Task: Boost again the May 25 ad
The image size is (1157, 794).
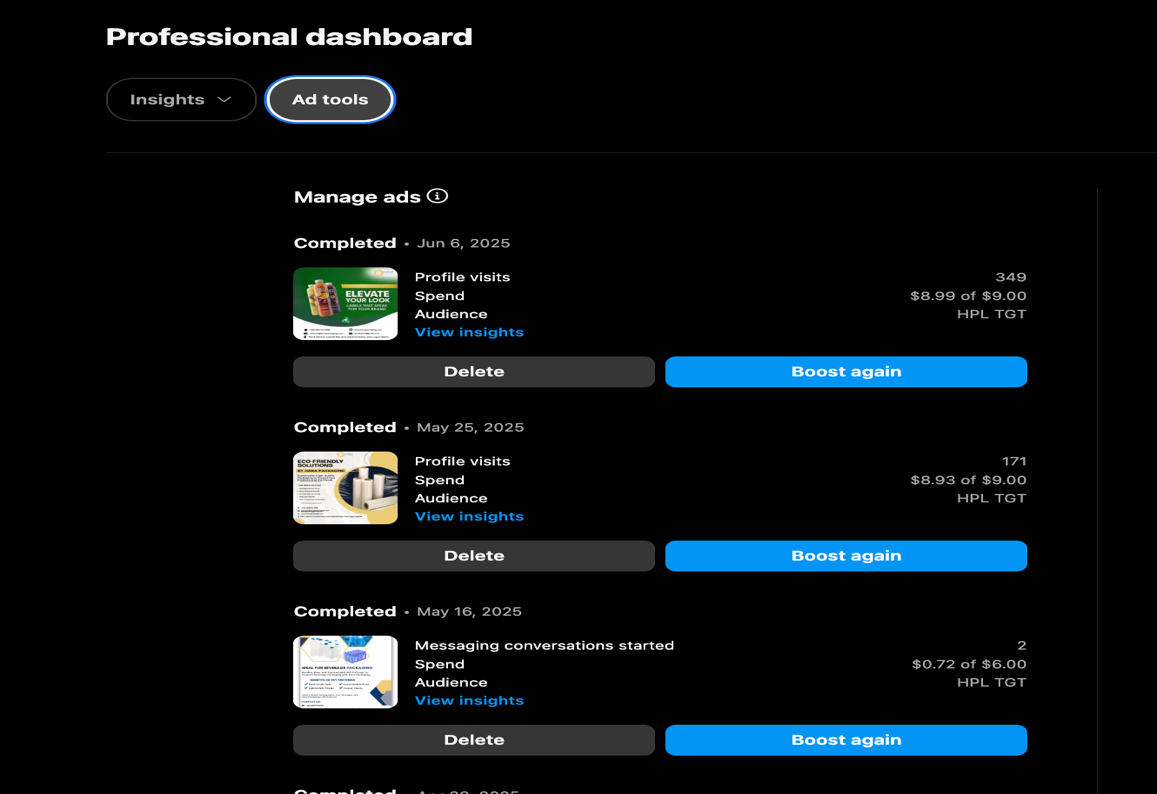Action: tap(845, 555)
